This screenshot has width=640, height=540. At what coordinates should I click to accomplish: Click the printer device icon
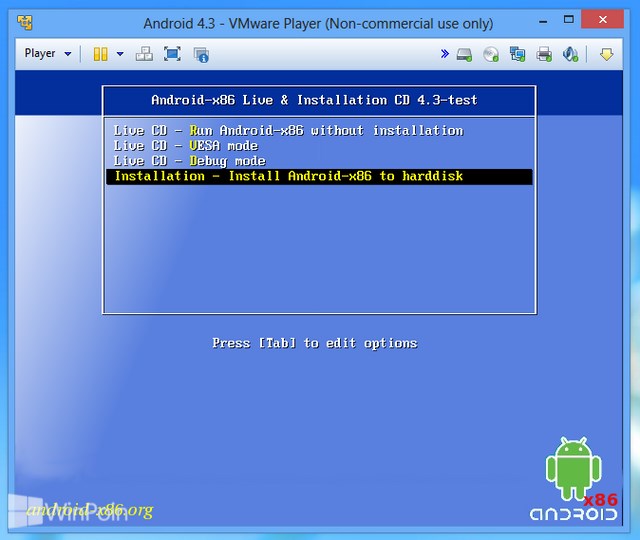point(544,54)
